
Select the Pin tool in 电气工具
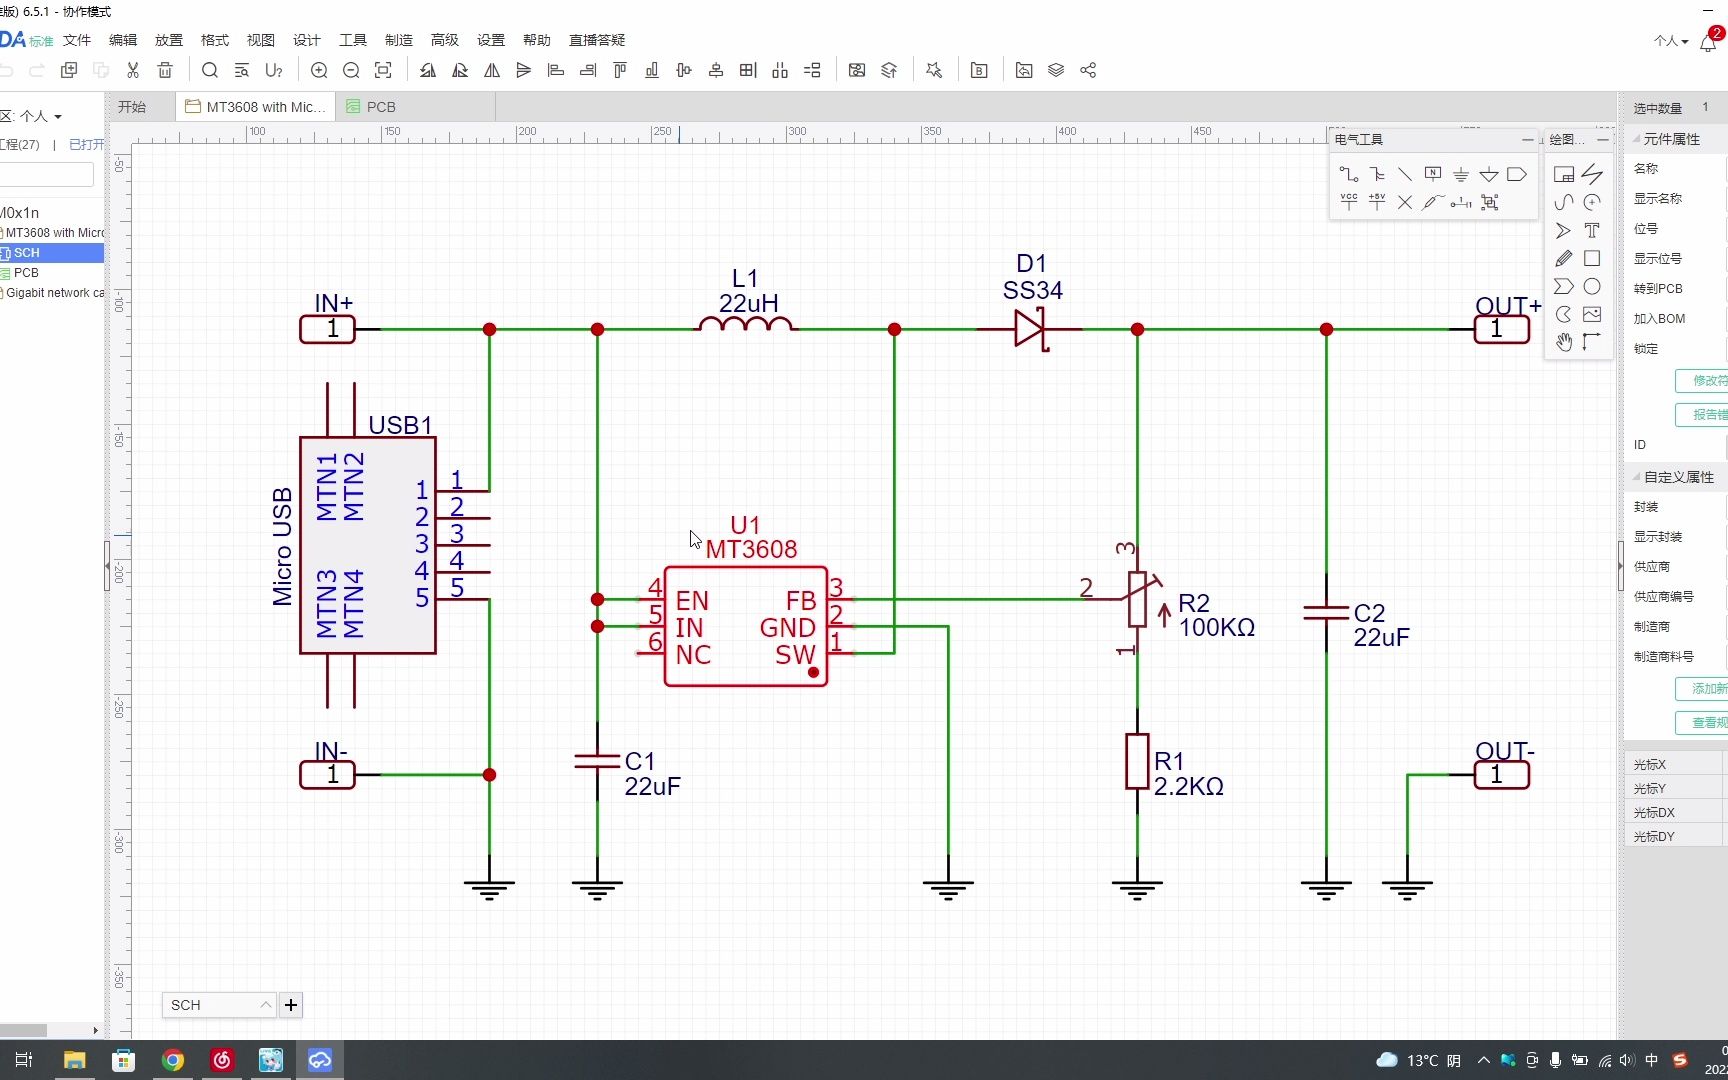(x=1461, y=202)
